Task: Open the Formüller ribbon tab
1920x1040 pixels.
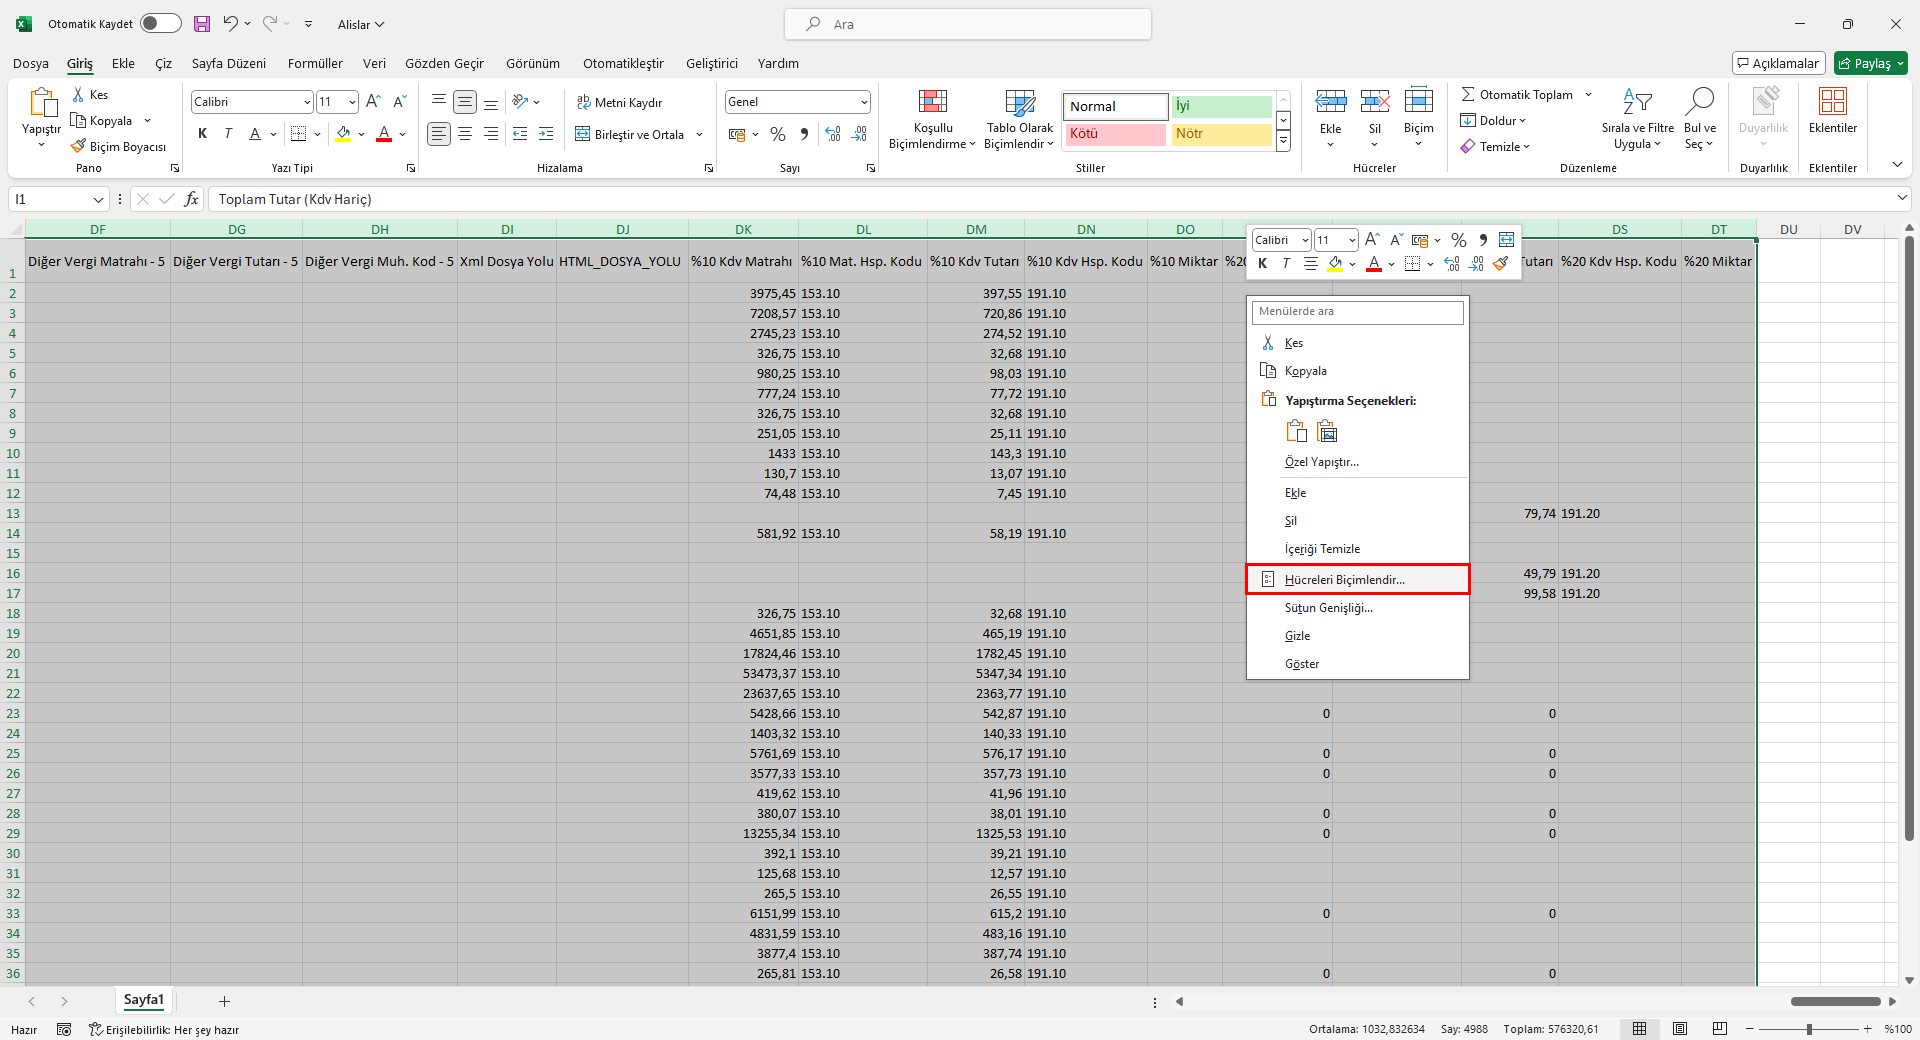Action: coord(315,63)
